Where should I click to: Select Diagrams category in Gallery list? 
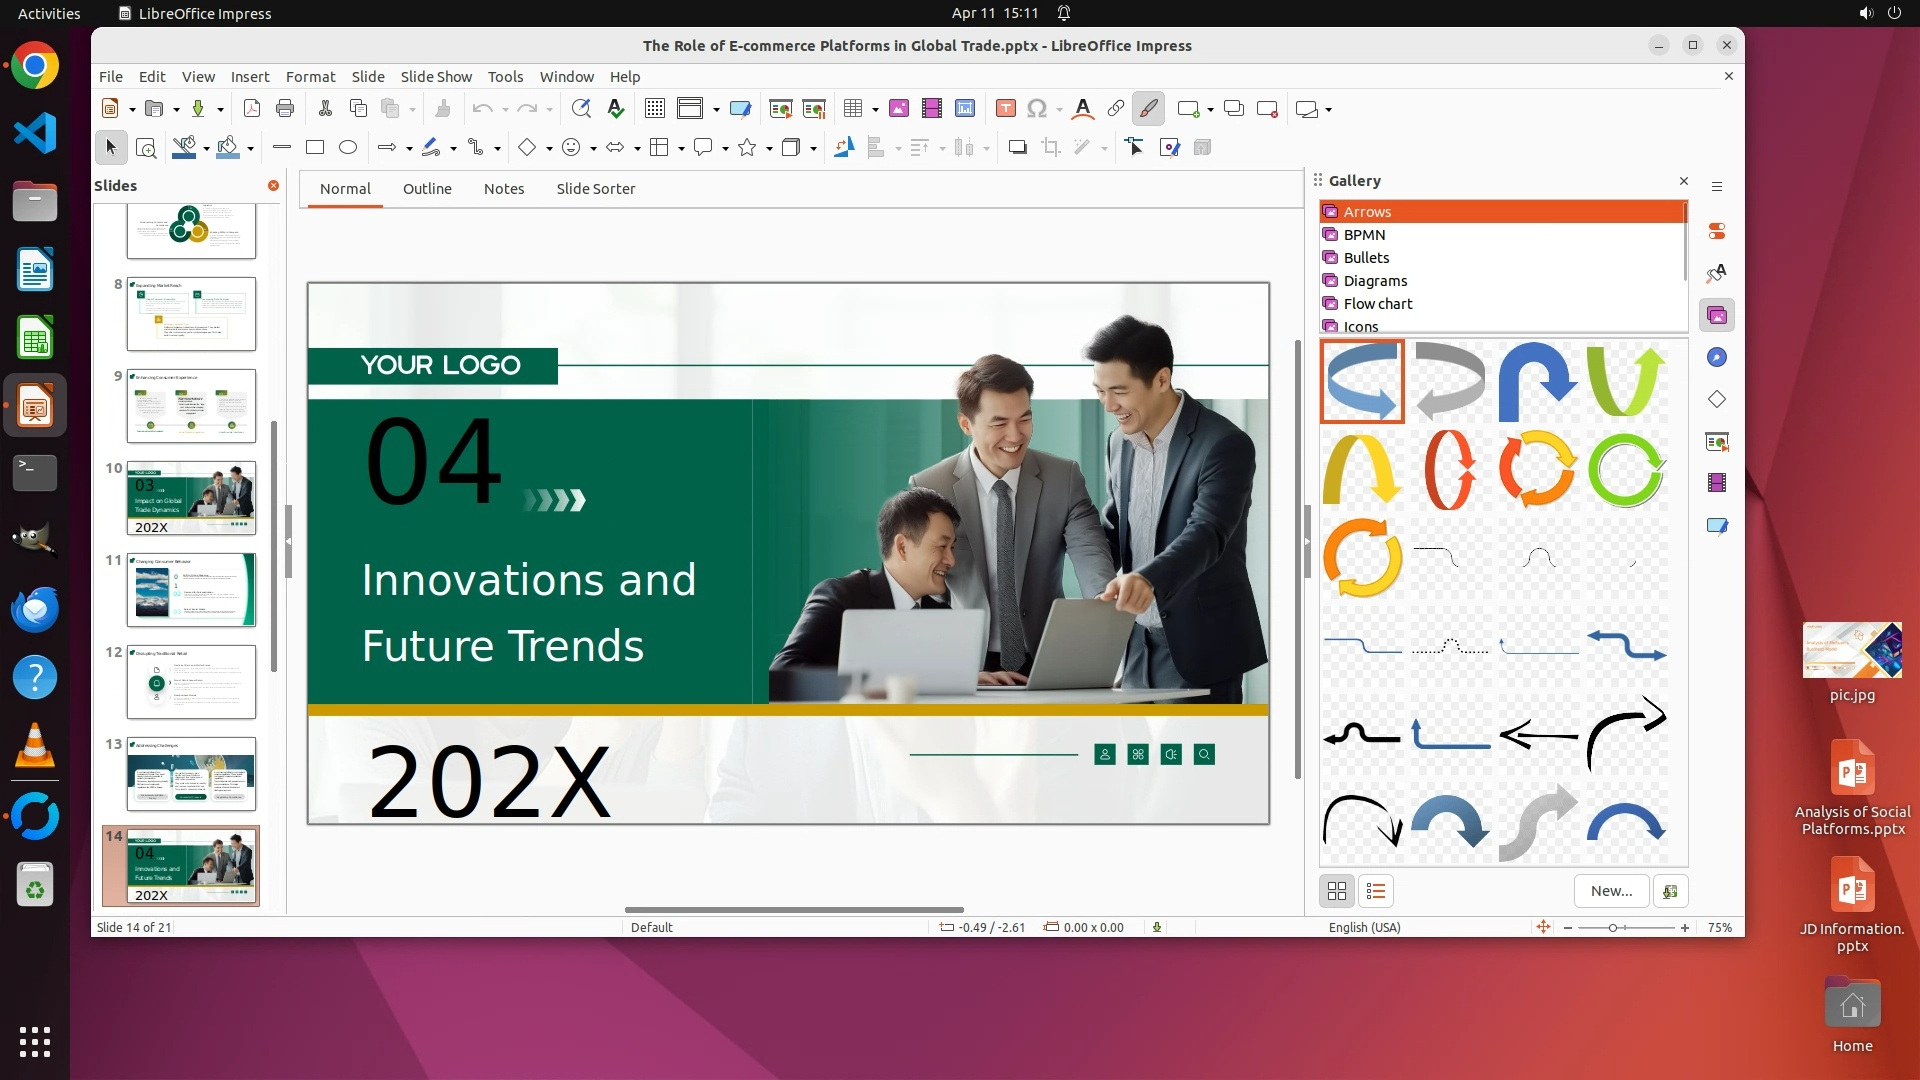coord(1374,281)
